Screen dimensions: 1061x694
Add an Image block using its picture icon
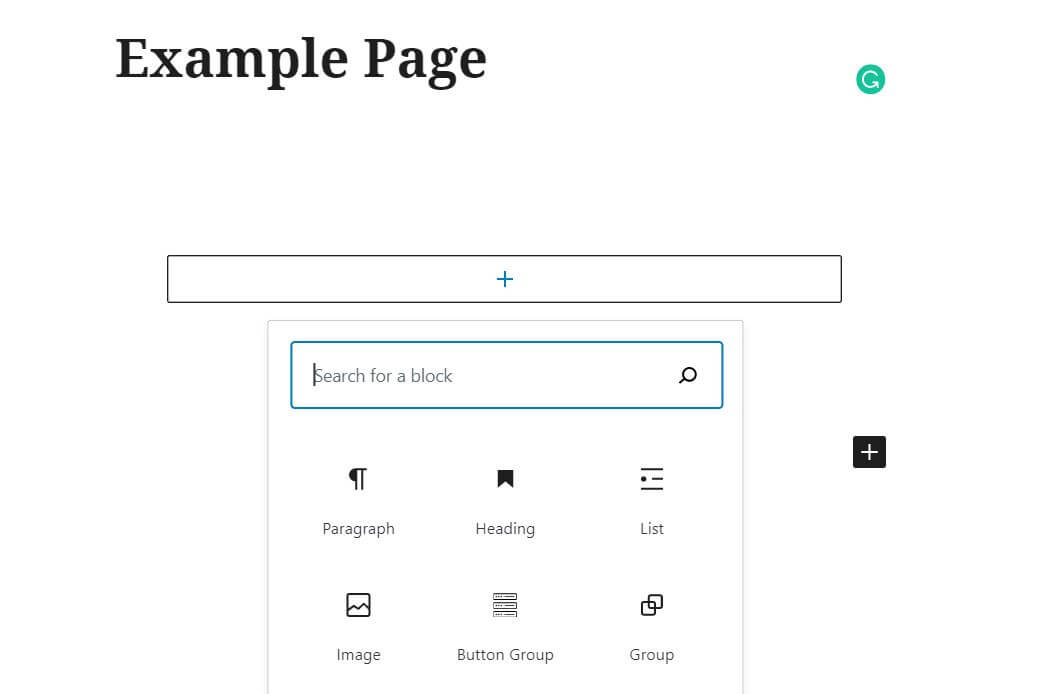358,605
